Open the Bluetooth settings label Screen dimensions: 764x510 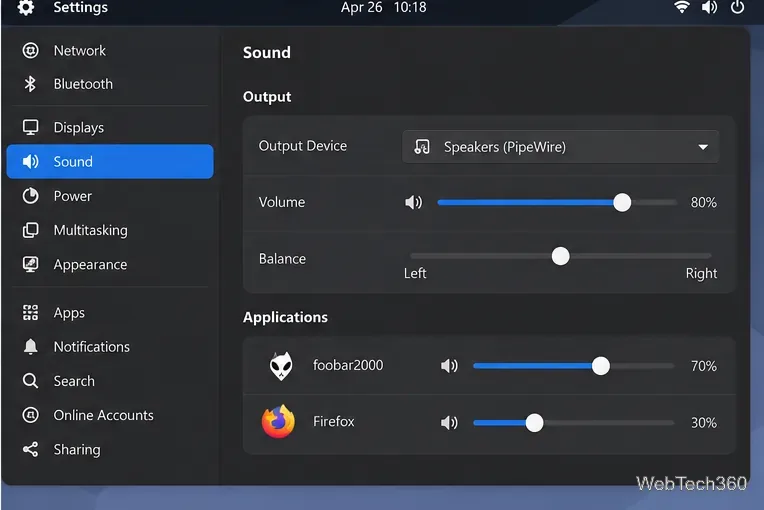(83, 84)
